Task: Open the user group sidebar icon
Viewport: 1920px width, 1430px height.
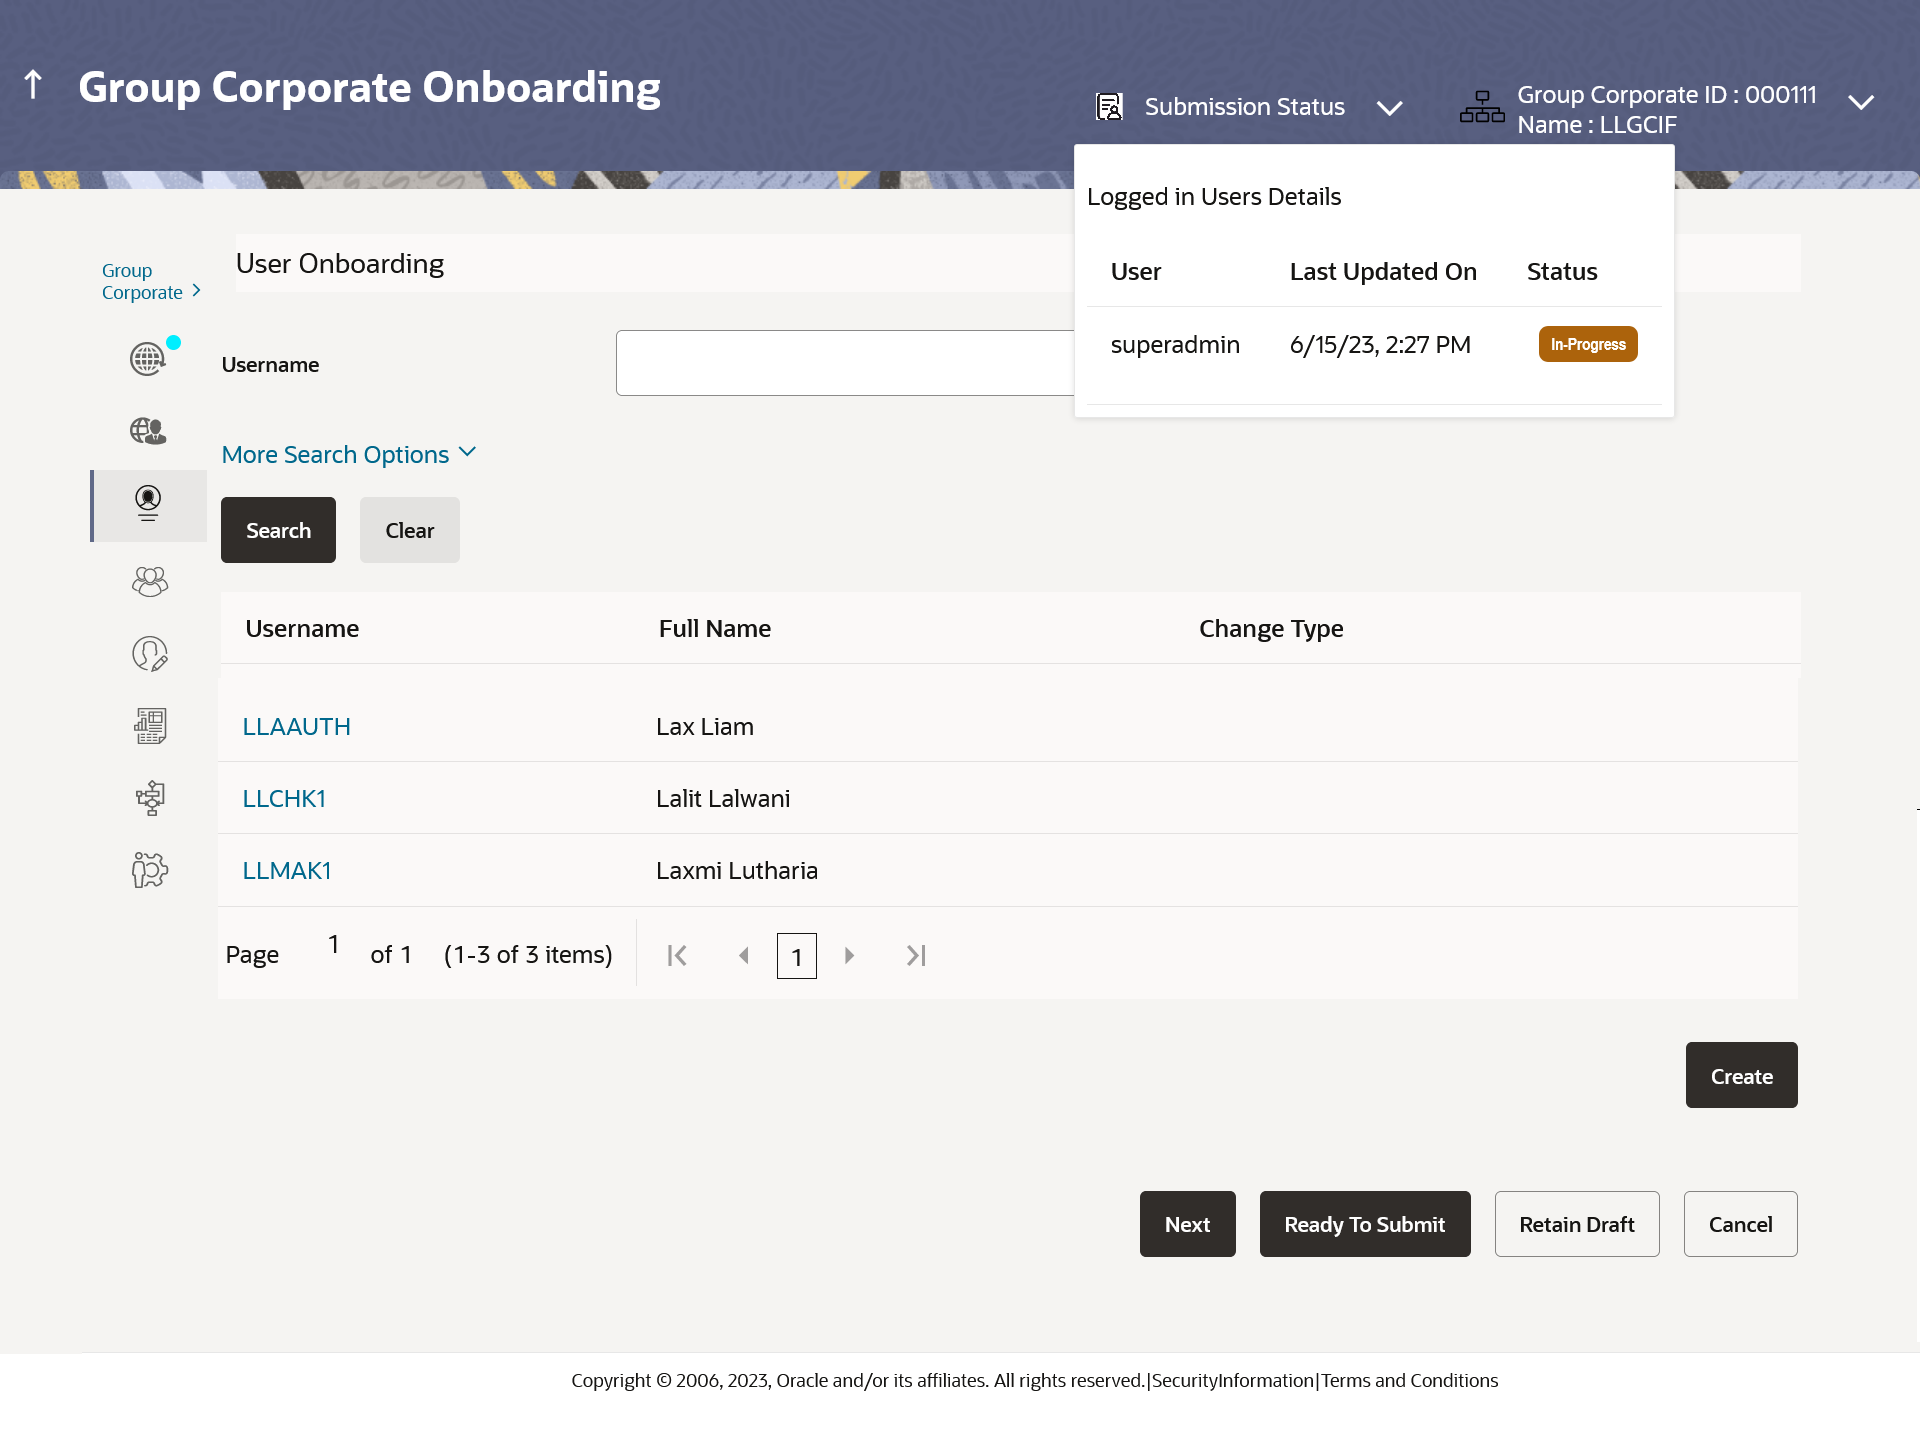Action: click(x=149, y=582)
